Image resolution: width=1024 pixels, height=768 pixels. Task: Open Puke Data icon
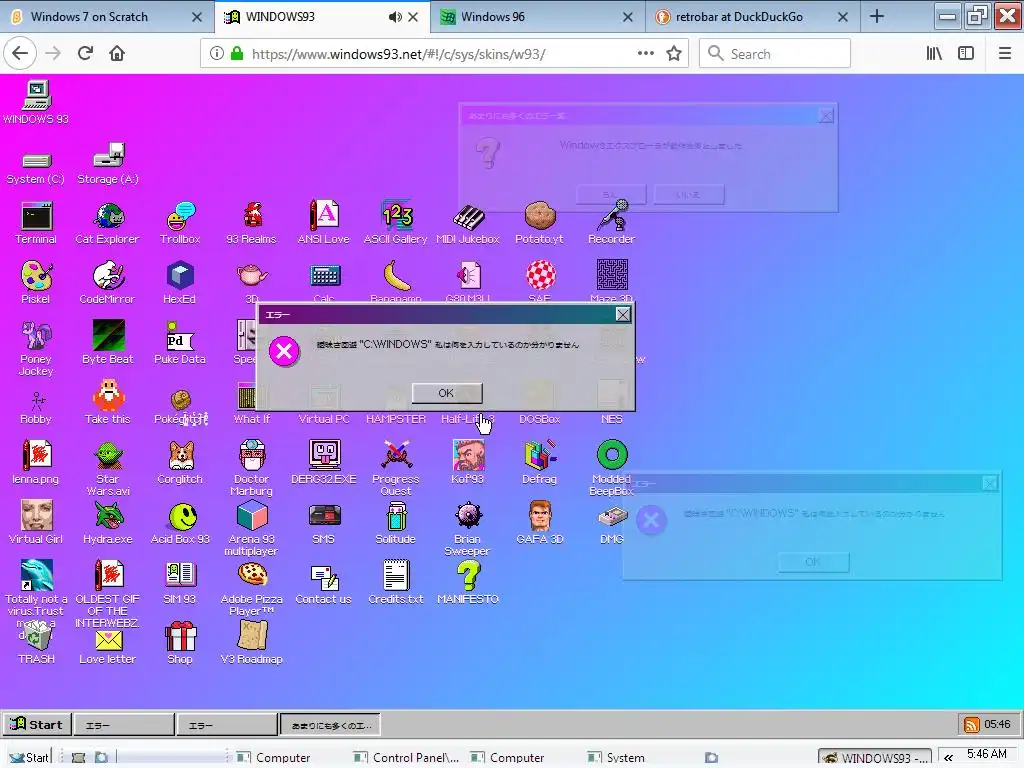(x=180, y=342)
